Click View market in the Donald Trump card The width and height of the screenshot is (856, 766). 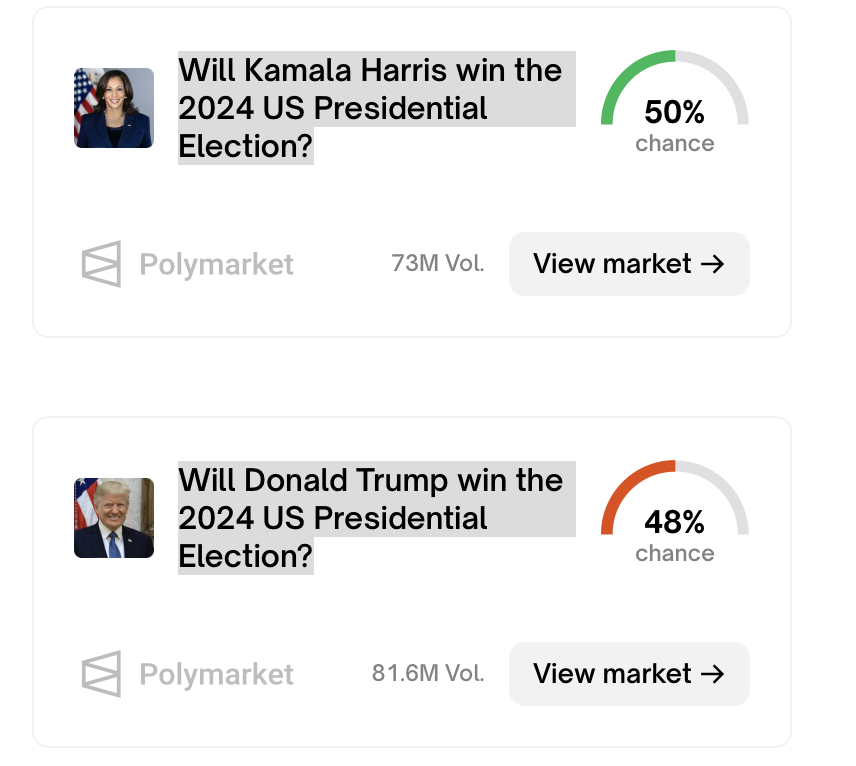click(629, 674)
